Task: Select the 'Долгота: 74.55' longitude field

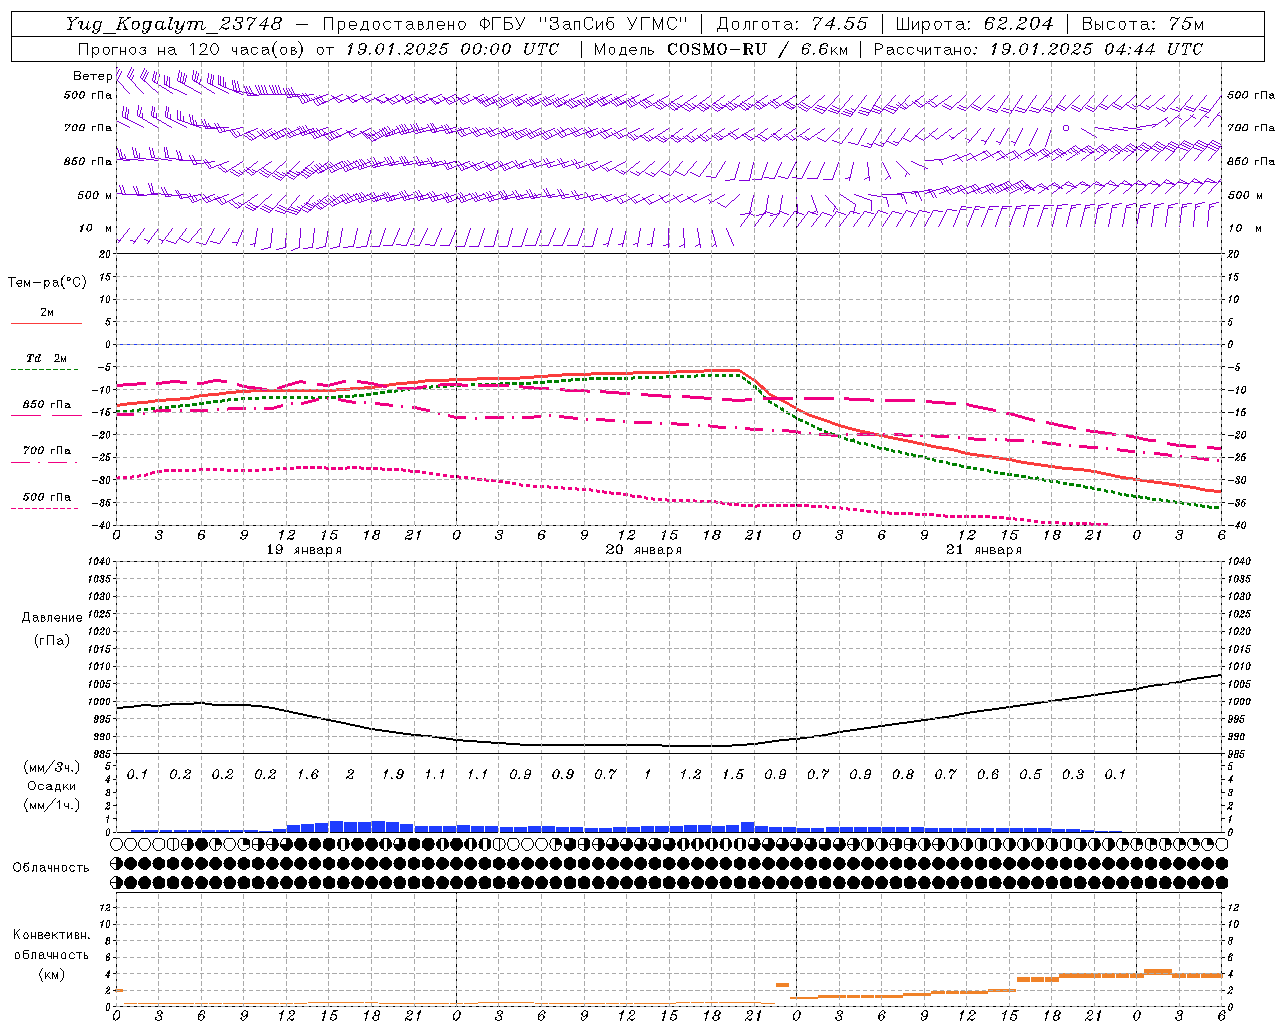Action: point(792,24)
